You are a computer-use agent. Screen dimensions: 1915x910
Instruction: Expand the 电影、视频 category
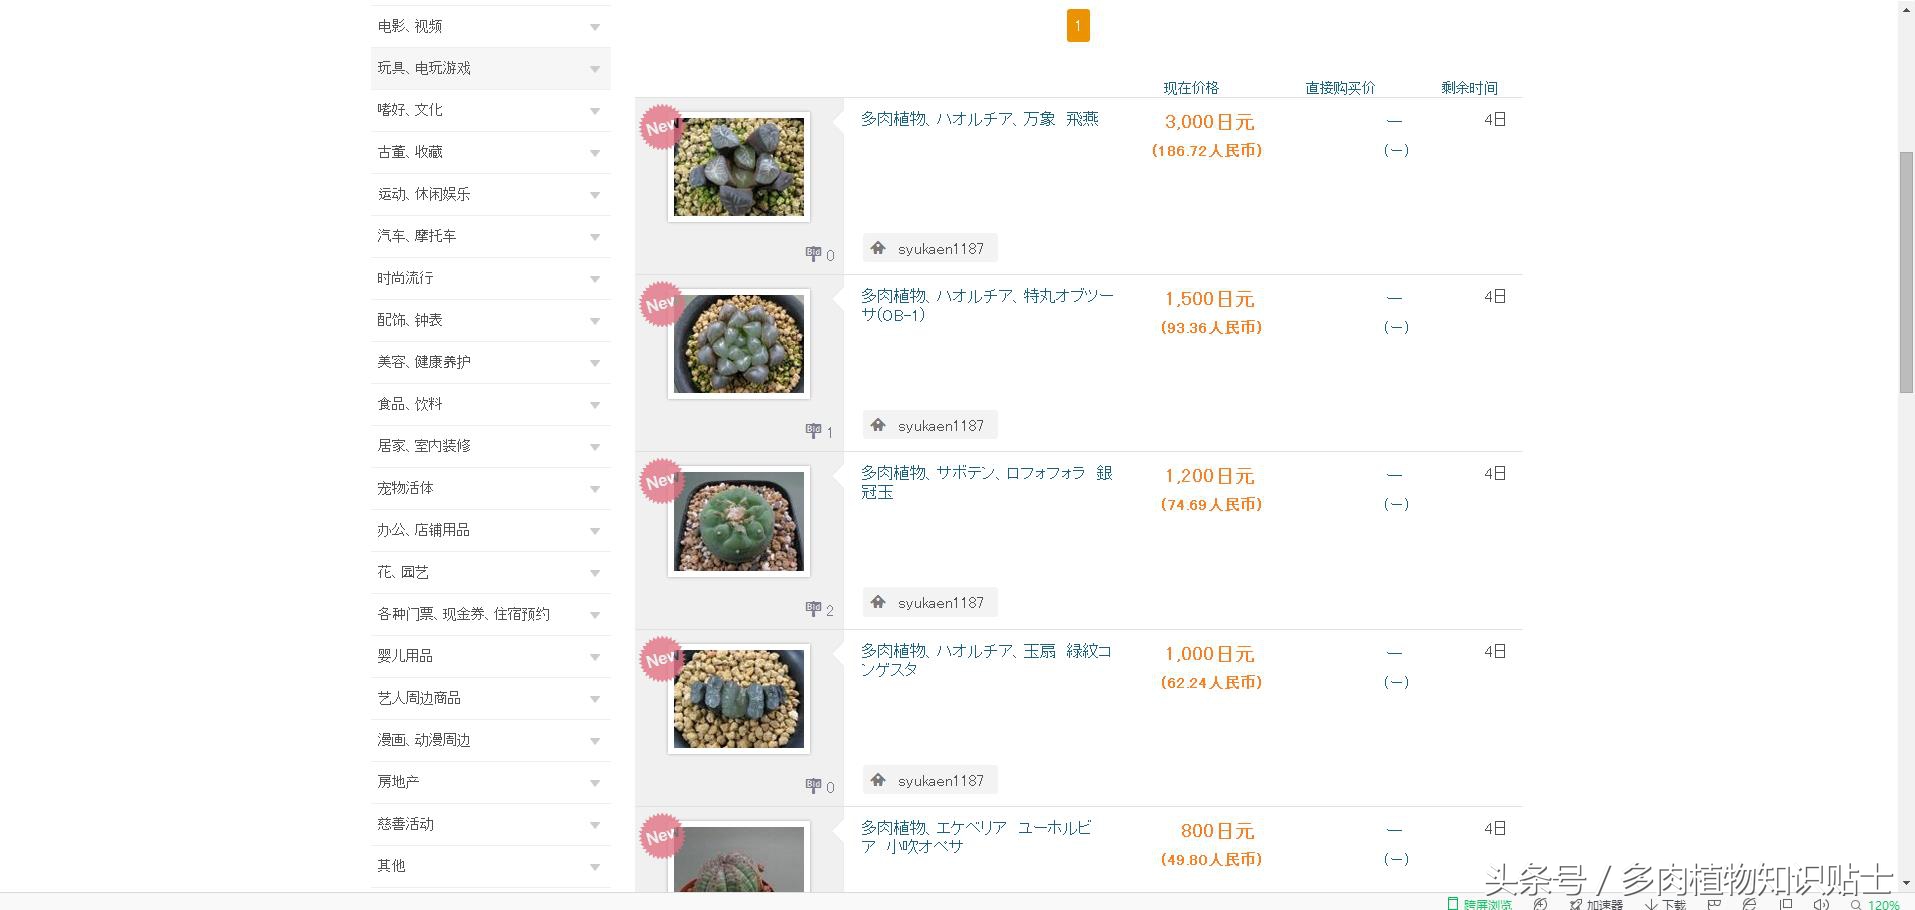tap(595, 27)
